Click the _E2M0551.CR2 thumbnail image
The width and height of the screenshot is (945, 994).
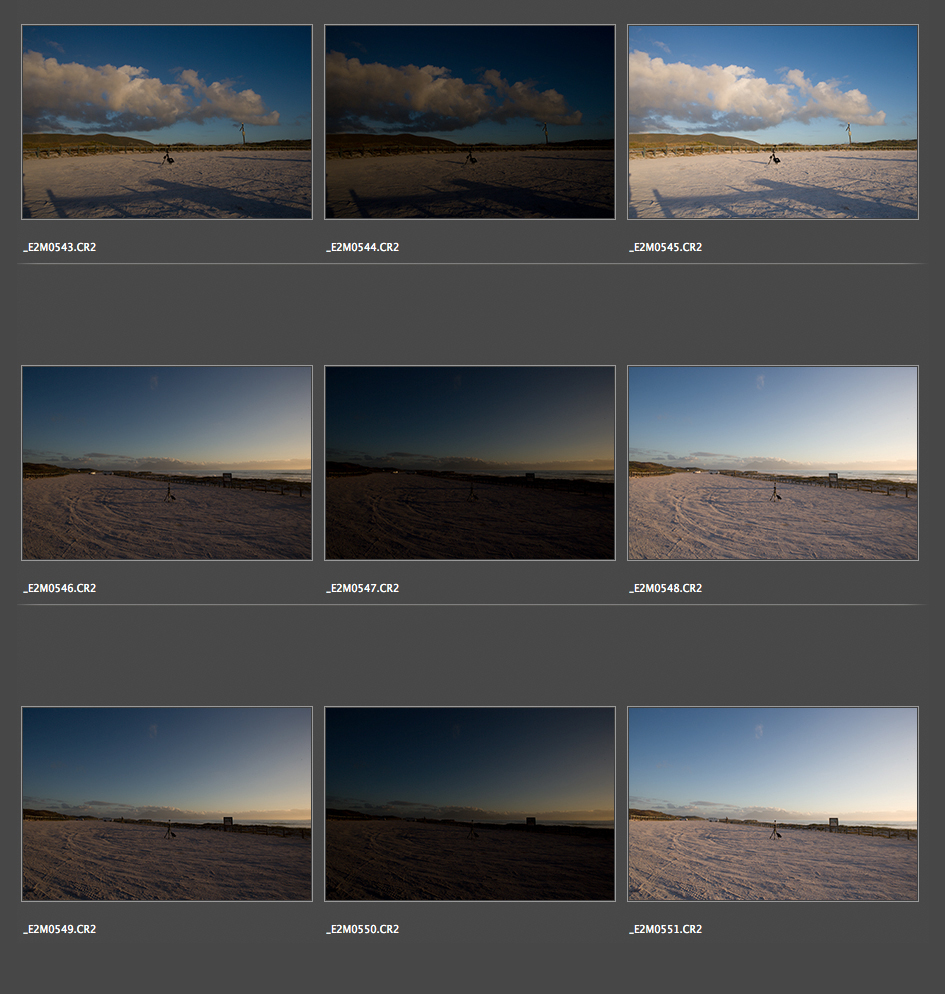tap(773, 804)
